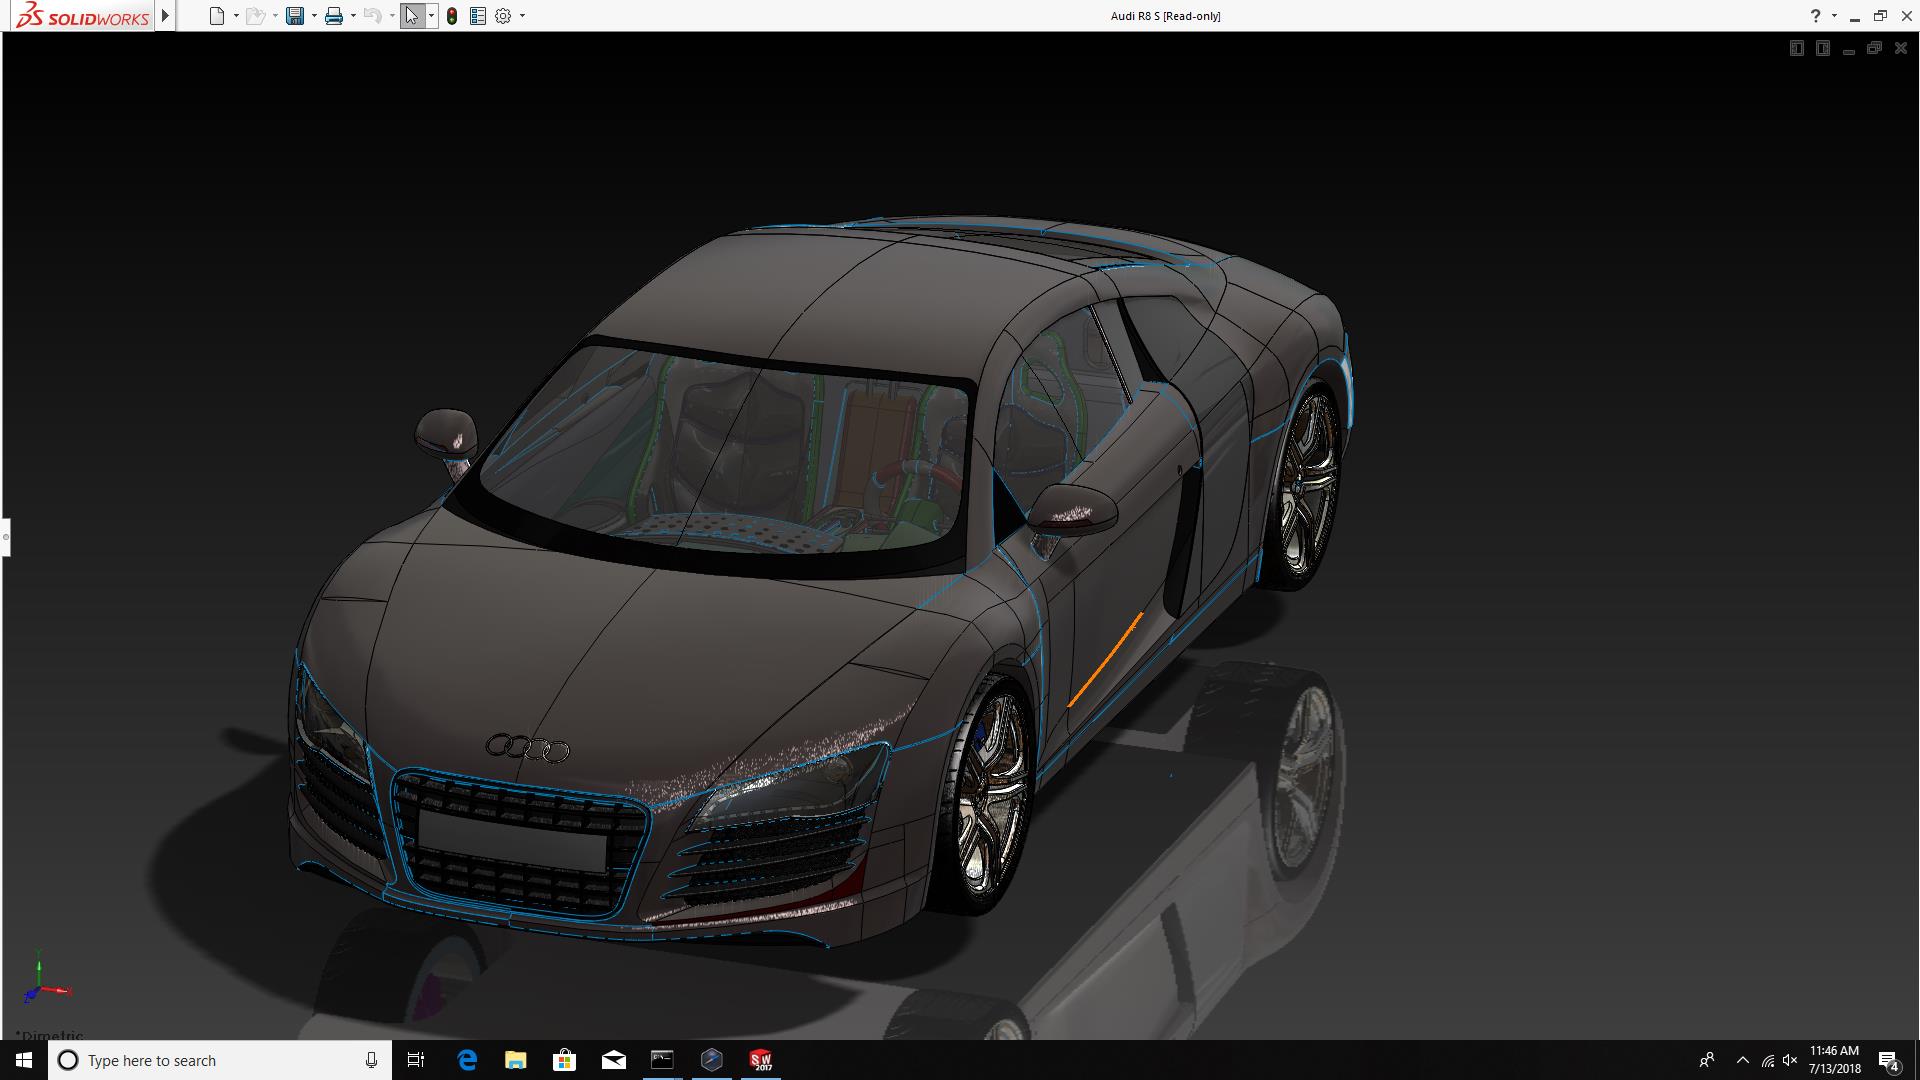1920x1080 pixels.
Task: Open the Windows Start button
Action: (x=24, y=1060)
